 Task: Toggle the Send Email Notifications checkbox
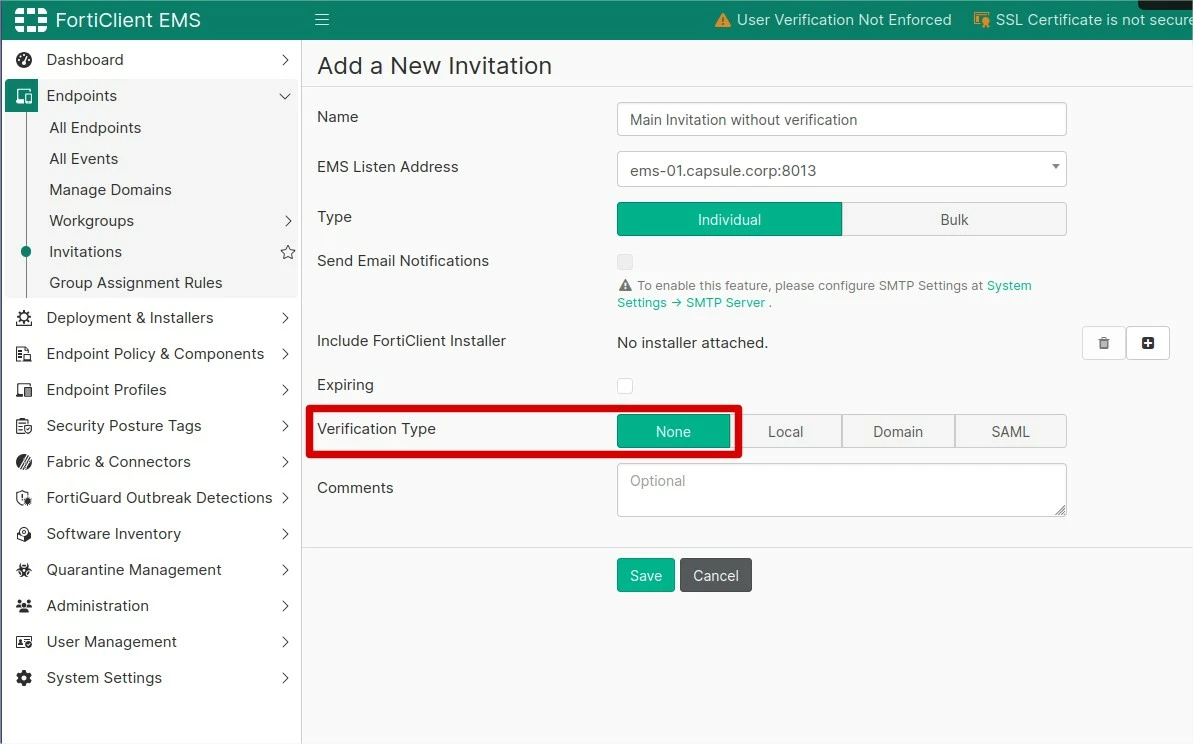[x=625, y=262]
